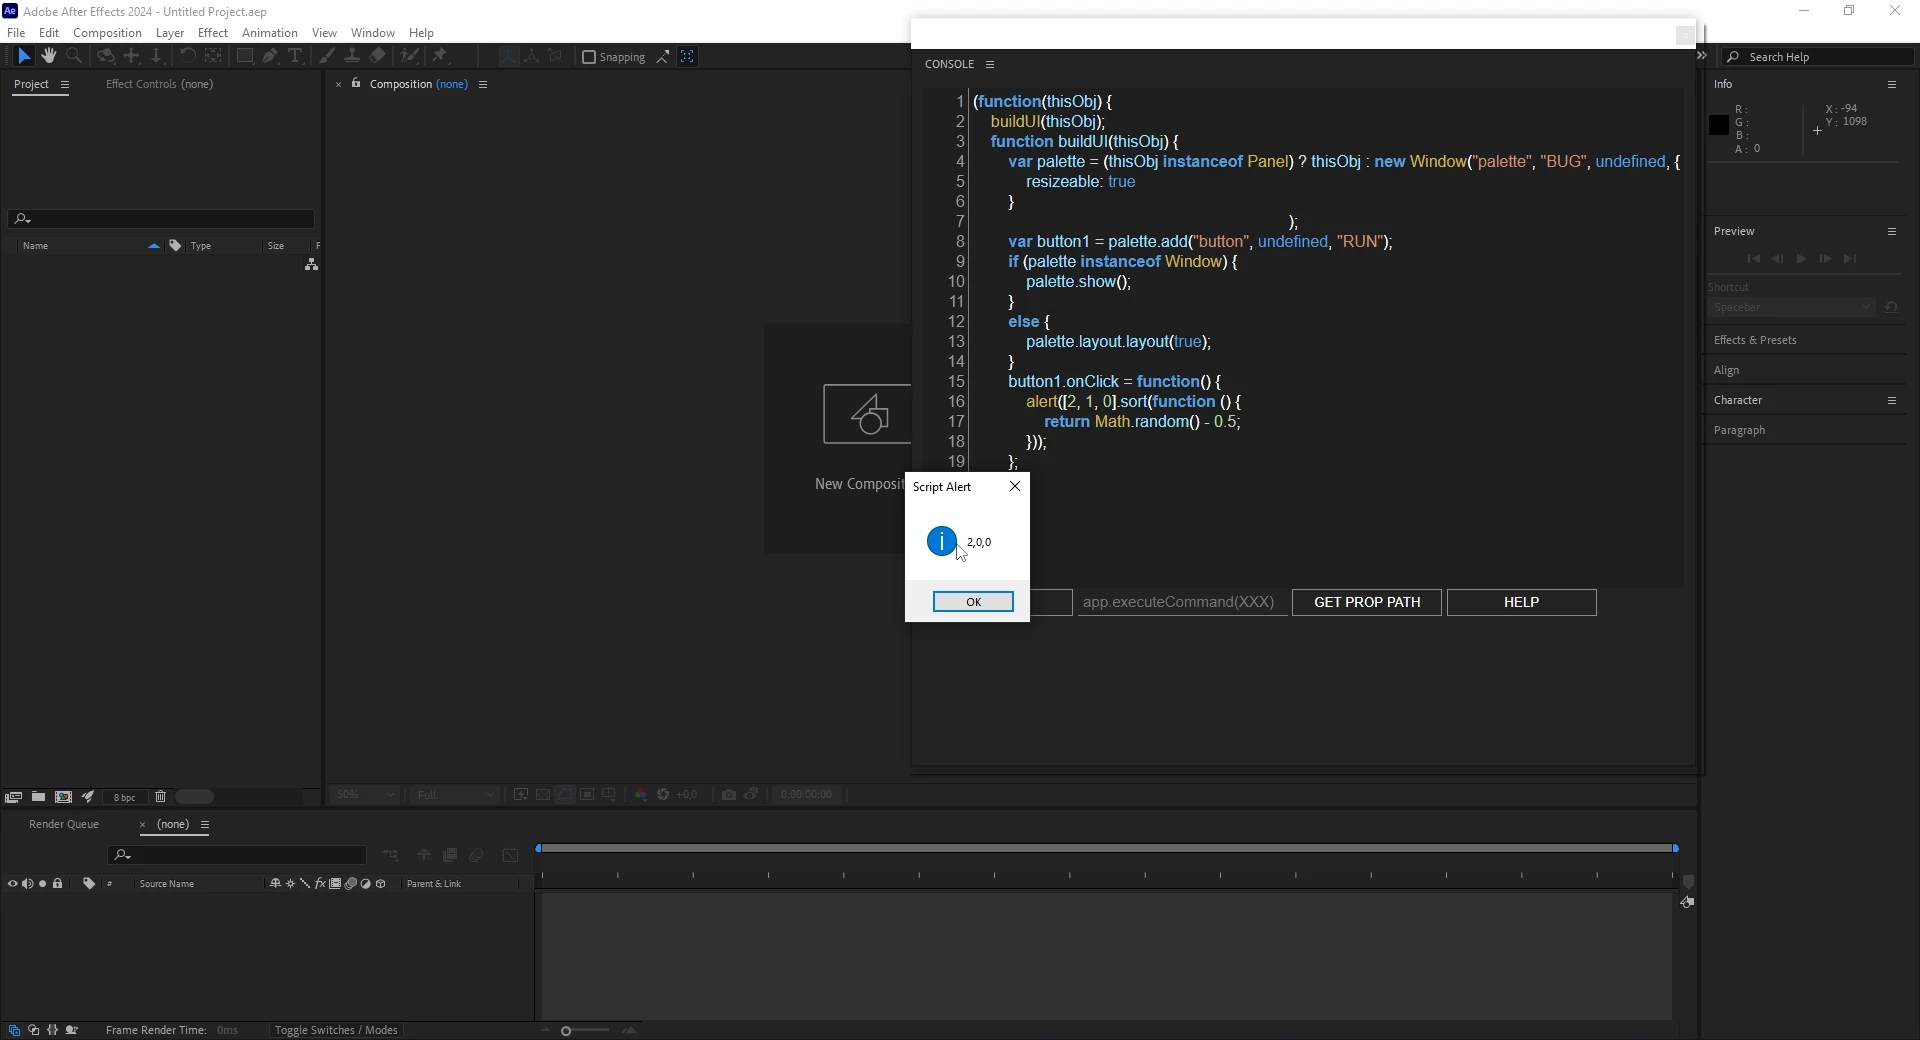Open the 50% magnification dropdown
1920x1040 pixels.
(365, 795)
